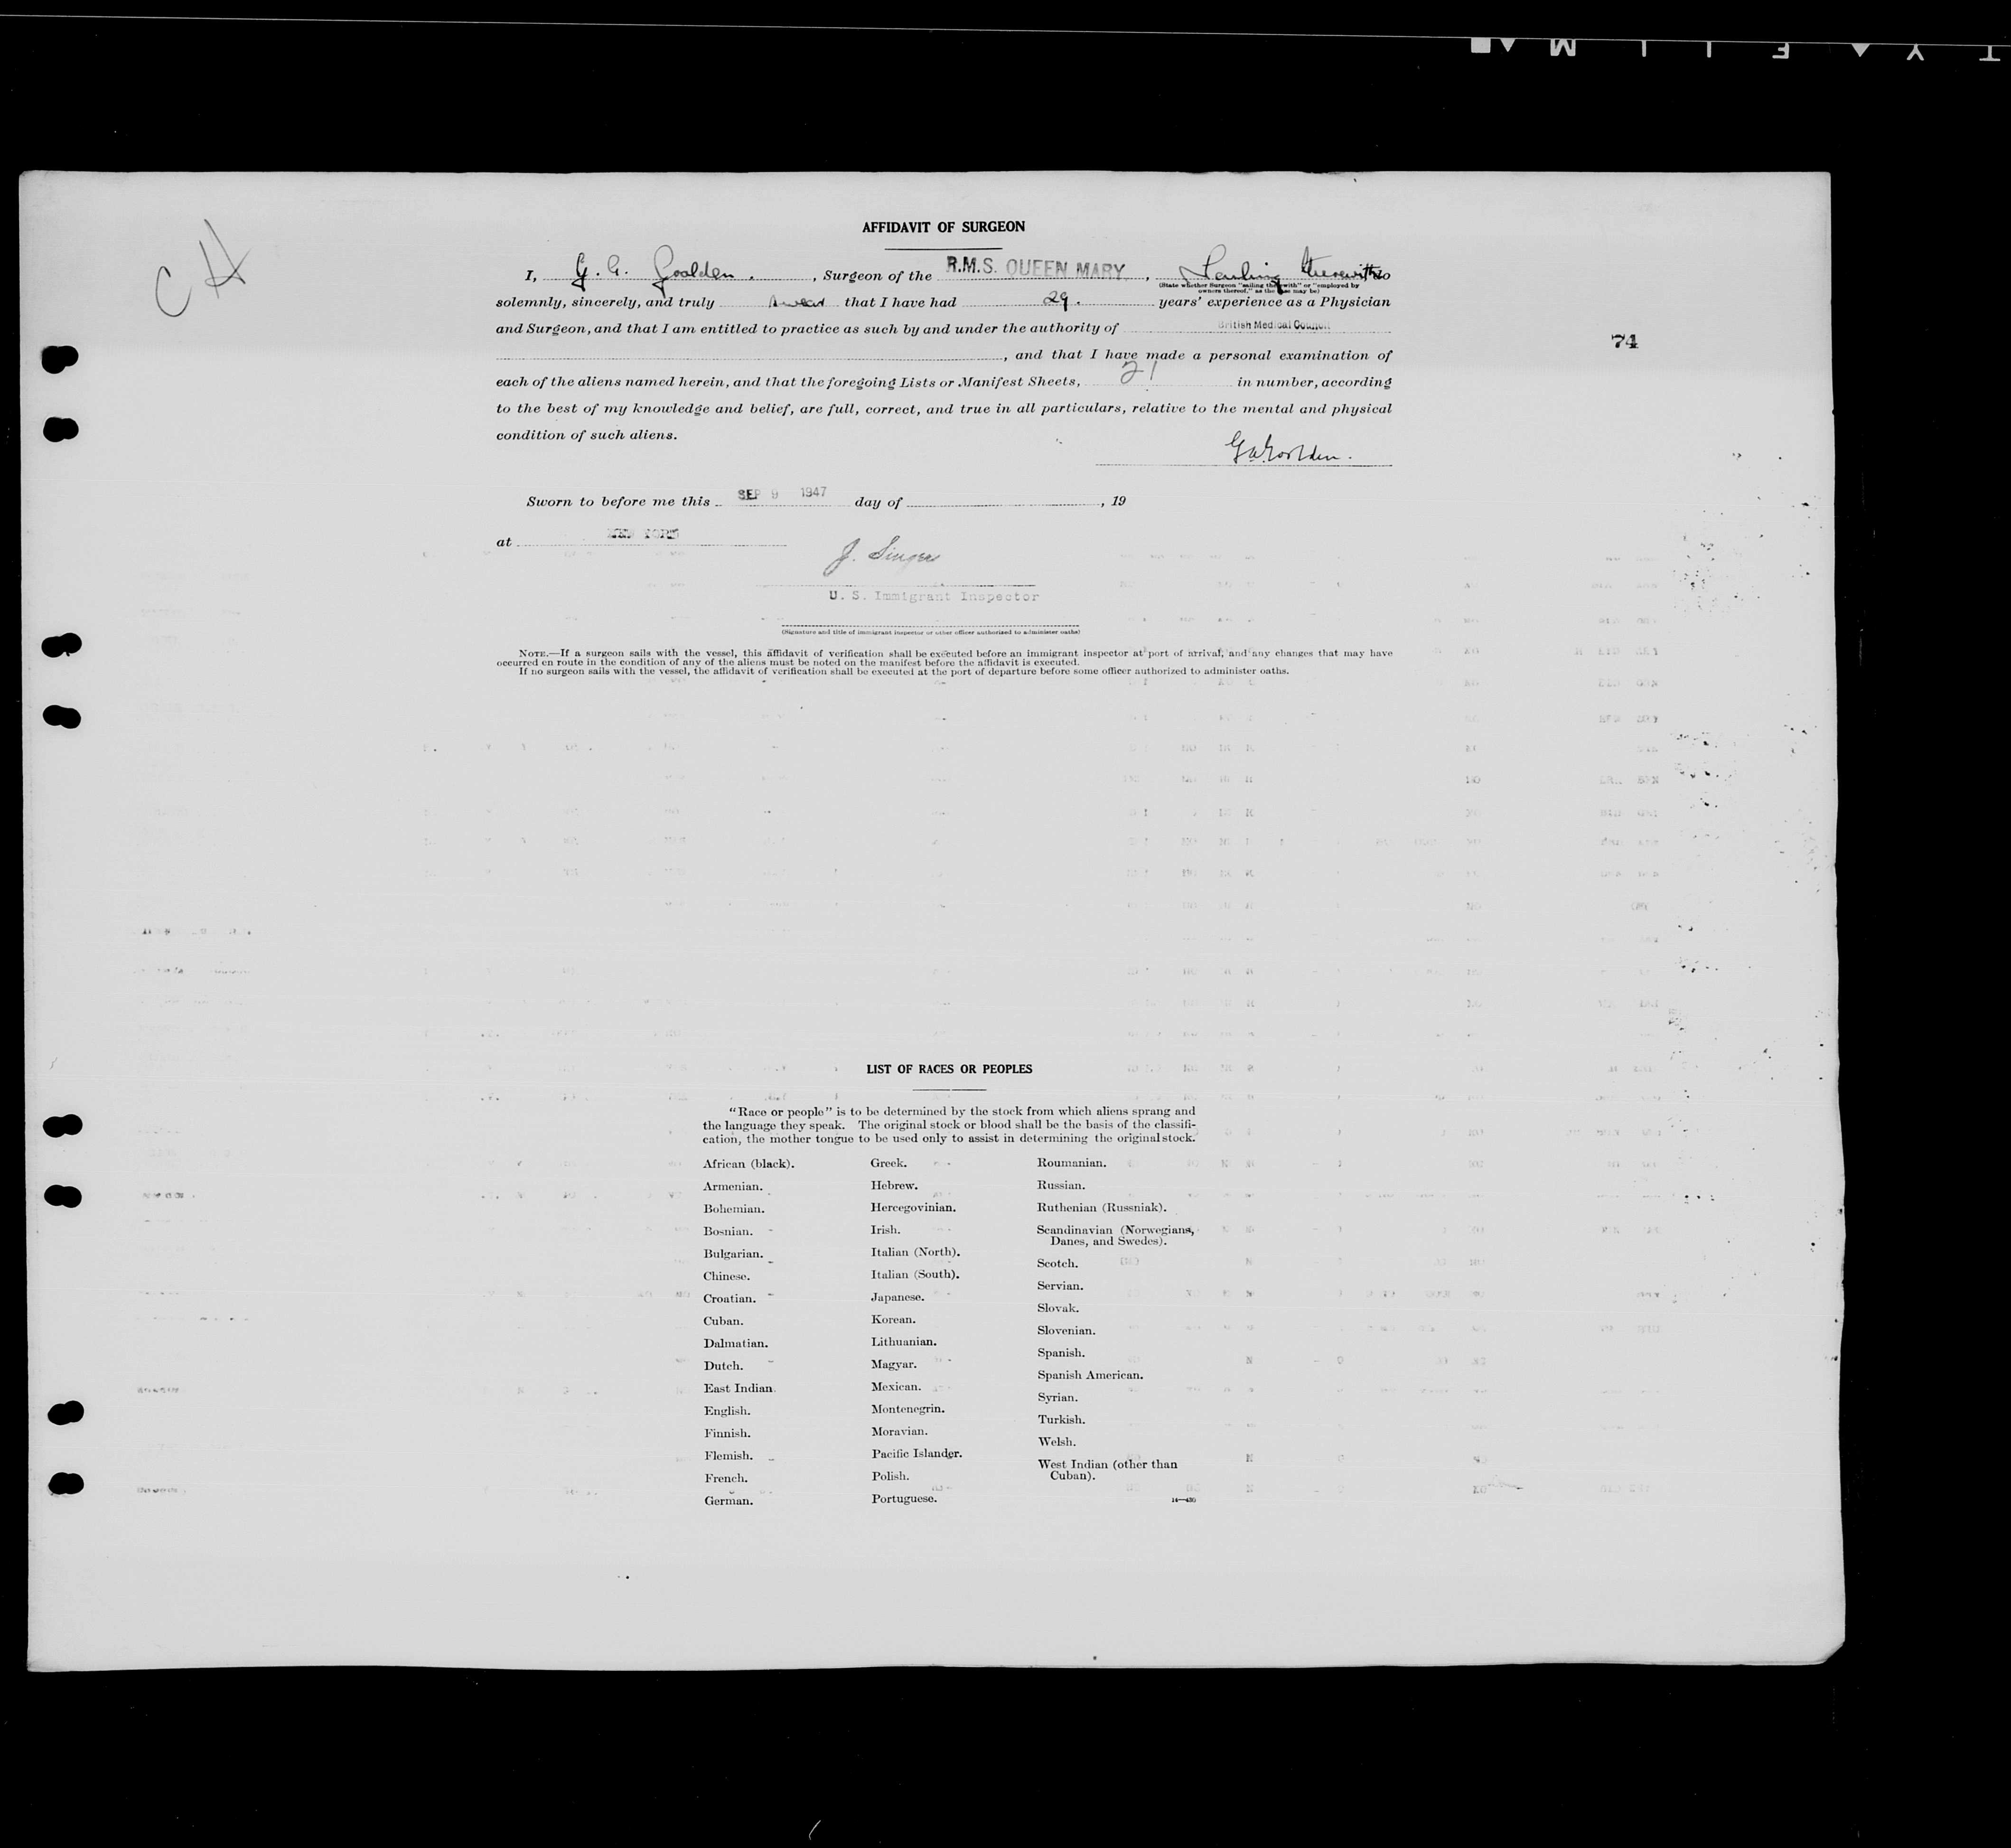Image resolution: width=2011 pixels, height=1848 pixels.
Task: Click 'Bohemian.' in the first column
Action: coord(734,1209)
